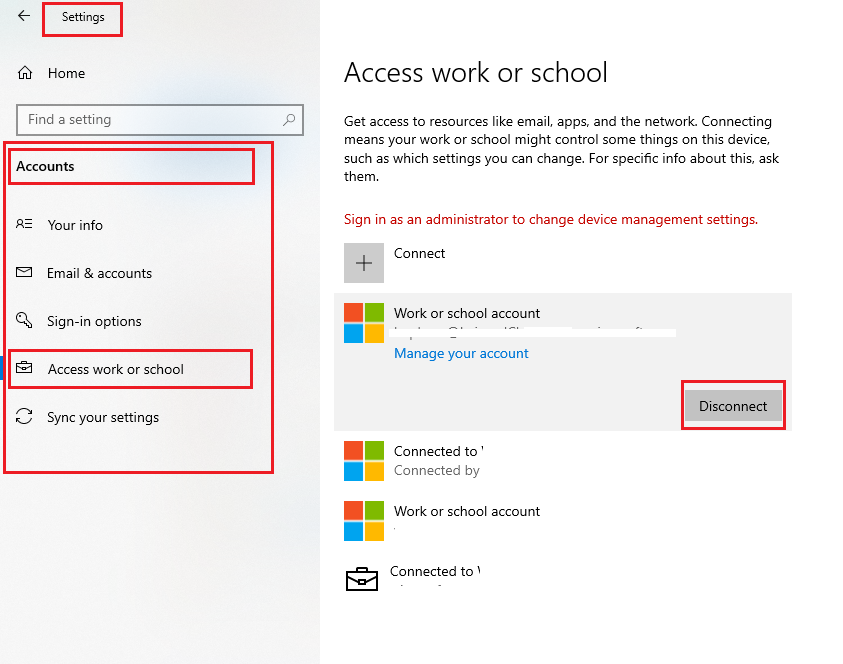Click the Access work or school page heading
This screenshot has width=843, height=664.
coord(476,73)
